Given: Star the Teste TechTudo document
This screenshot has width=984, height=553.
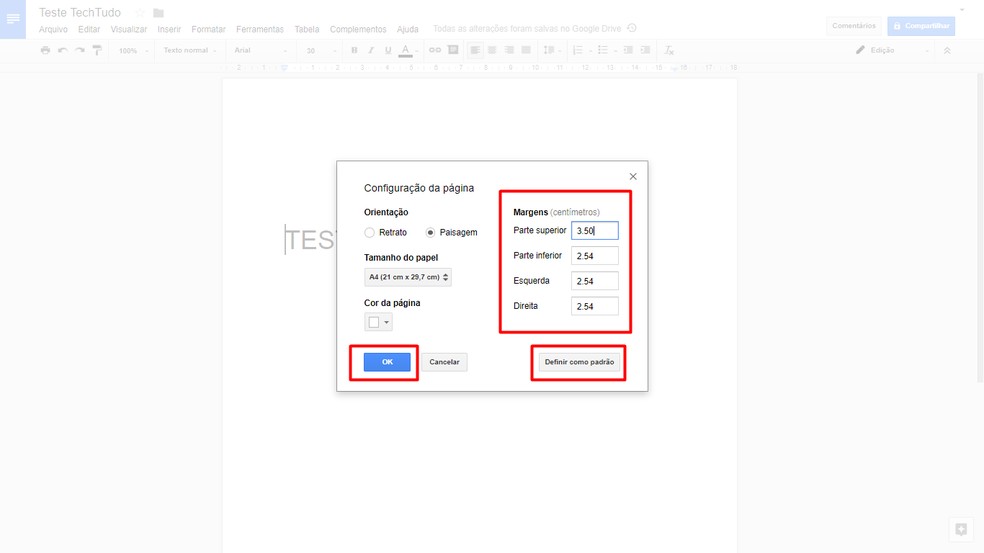Looking at the screenshot, I should [x=140, y=13].
